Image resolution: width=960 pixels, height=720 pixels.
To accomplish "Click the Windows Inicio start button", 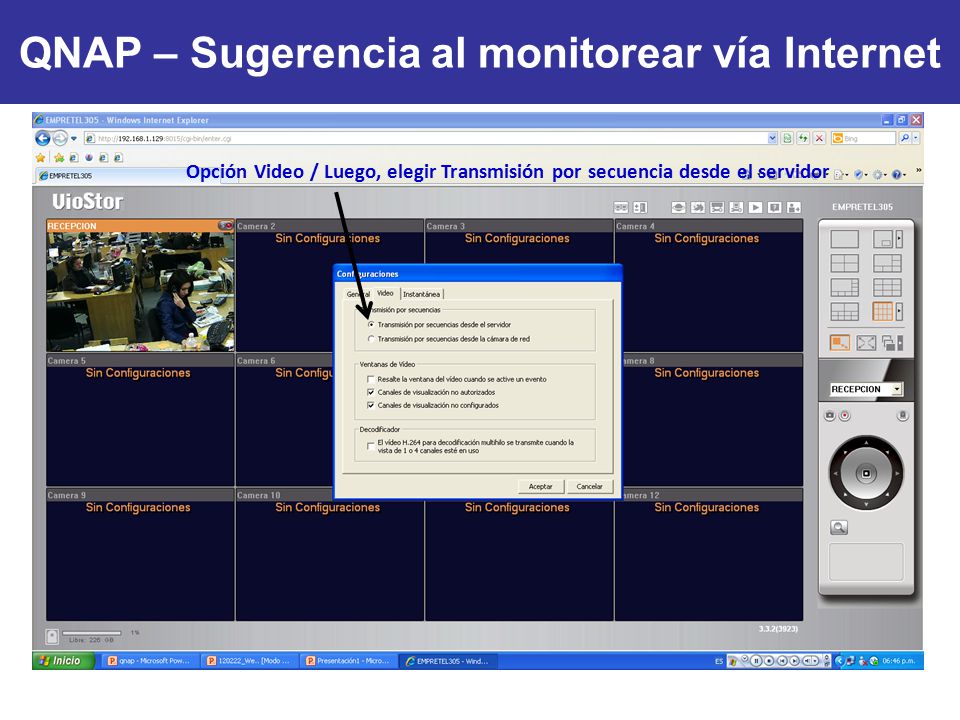I will (64, 661).
